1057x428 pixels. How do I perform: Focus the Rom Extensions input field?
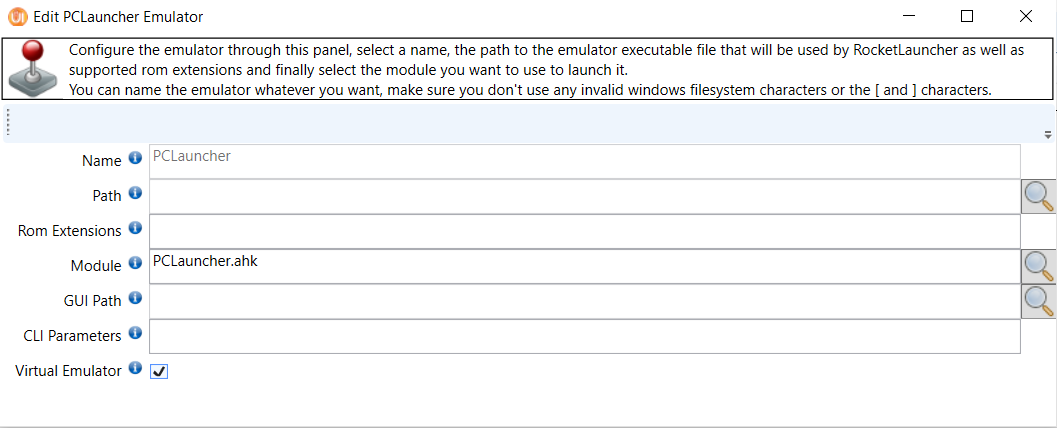point(584,231)
